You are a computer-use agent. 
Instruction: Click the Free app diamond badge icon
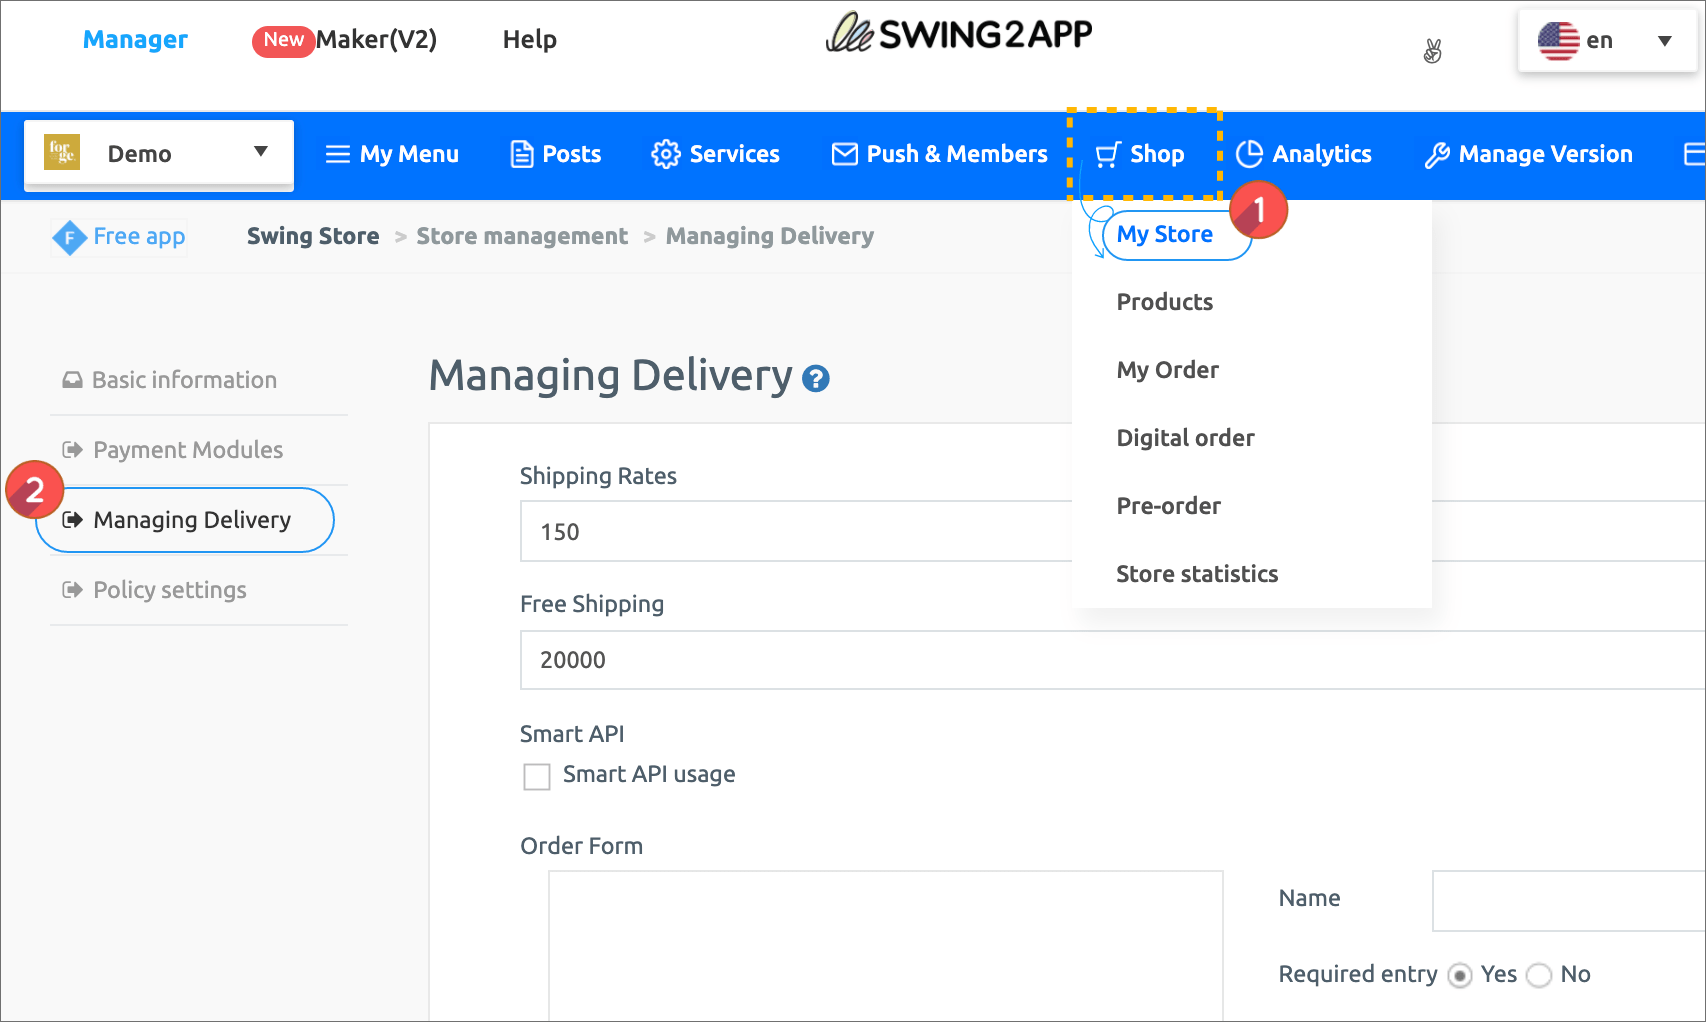[x=69, y=238]
